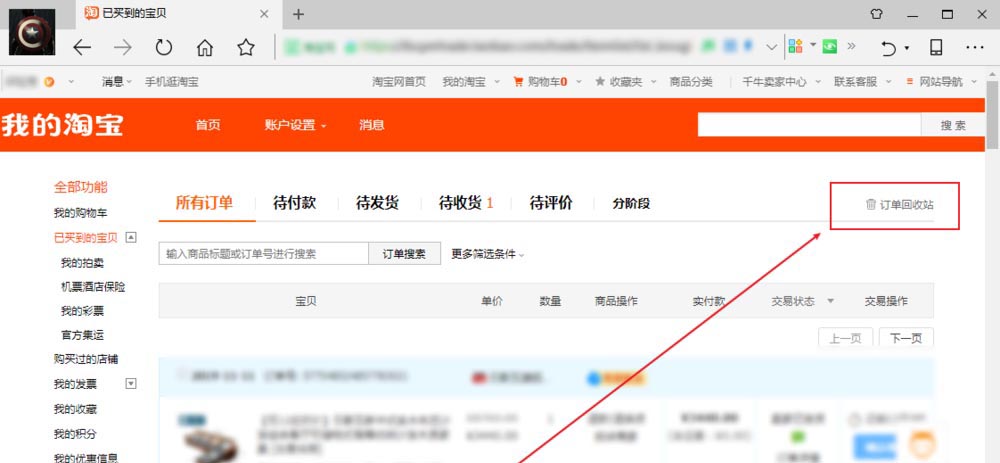This screenshot has width=1000, height=463.
Task: Open the browser three-dot menu
Action: (x=975, y=47)
